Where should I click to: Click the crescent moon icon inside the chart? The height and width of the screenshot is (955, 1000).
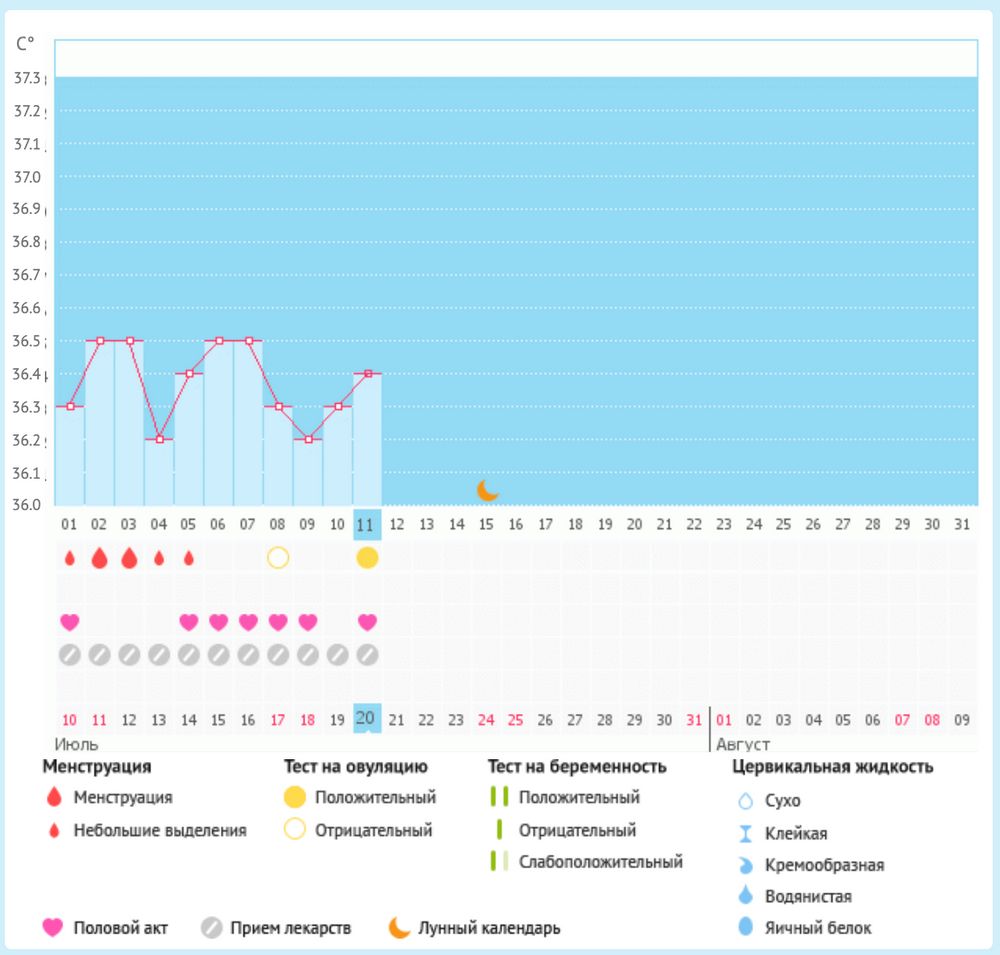pos(487,490)
